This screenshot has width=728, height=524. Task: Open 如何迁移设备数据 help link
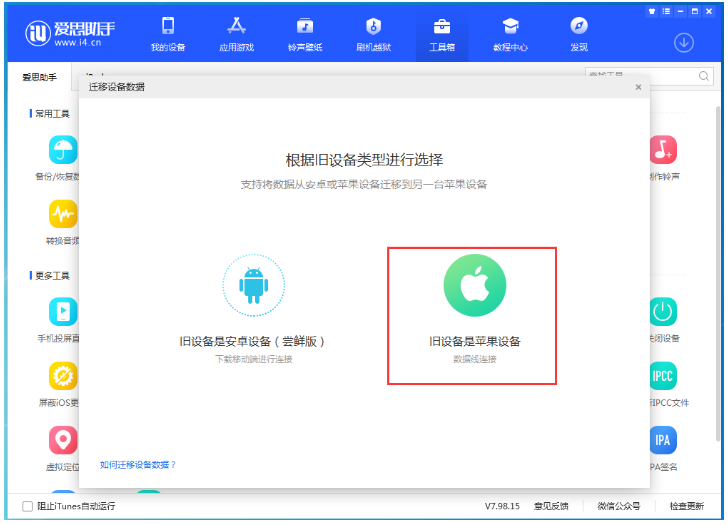click(138, 465)
